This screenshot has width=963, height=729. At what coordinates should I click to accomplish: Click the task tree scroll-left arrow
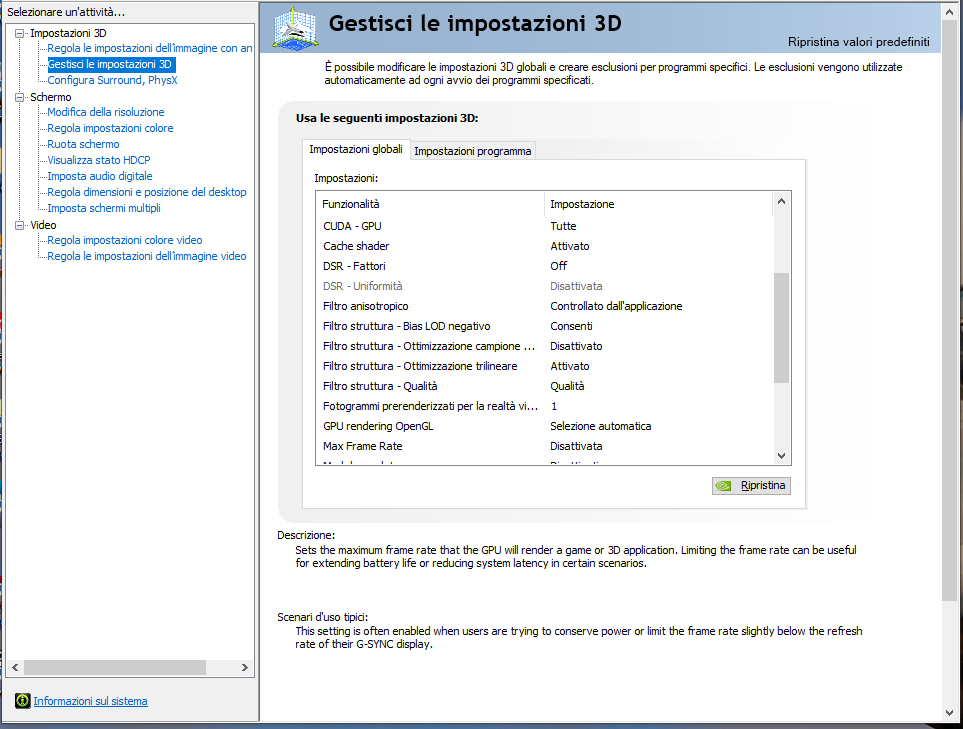point(13,667)
